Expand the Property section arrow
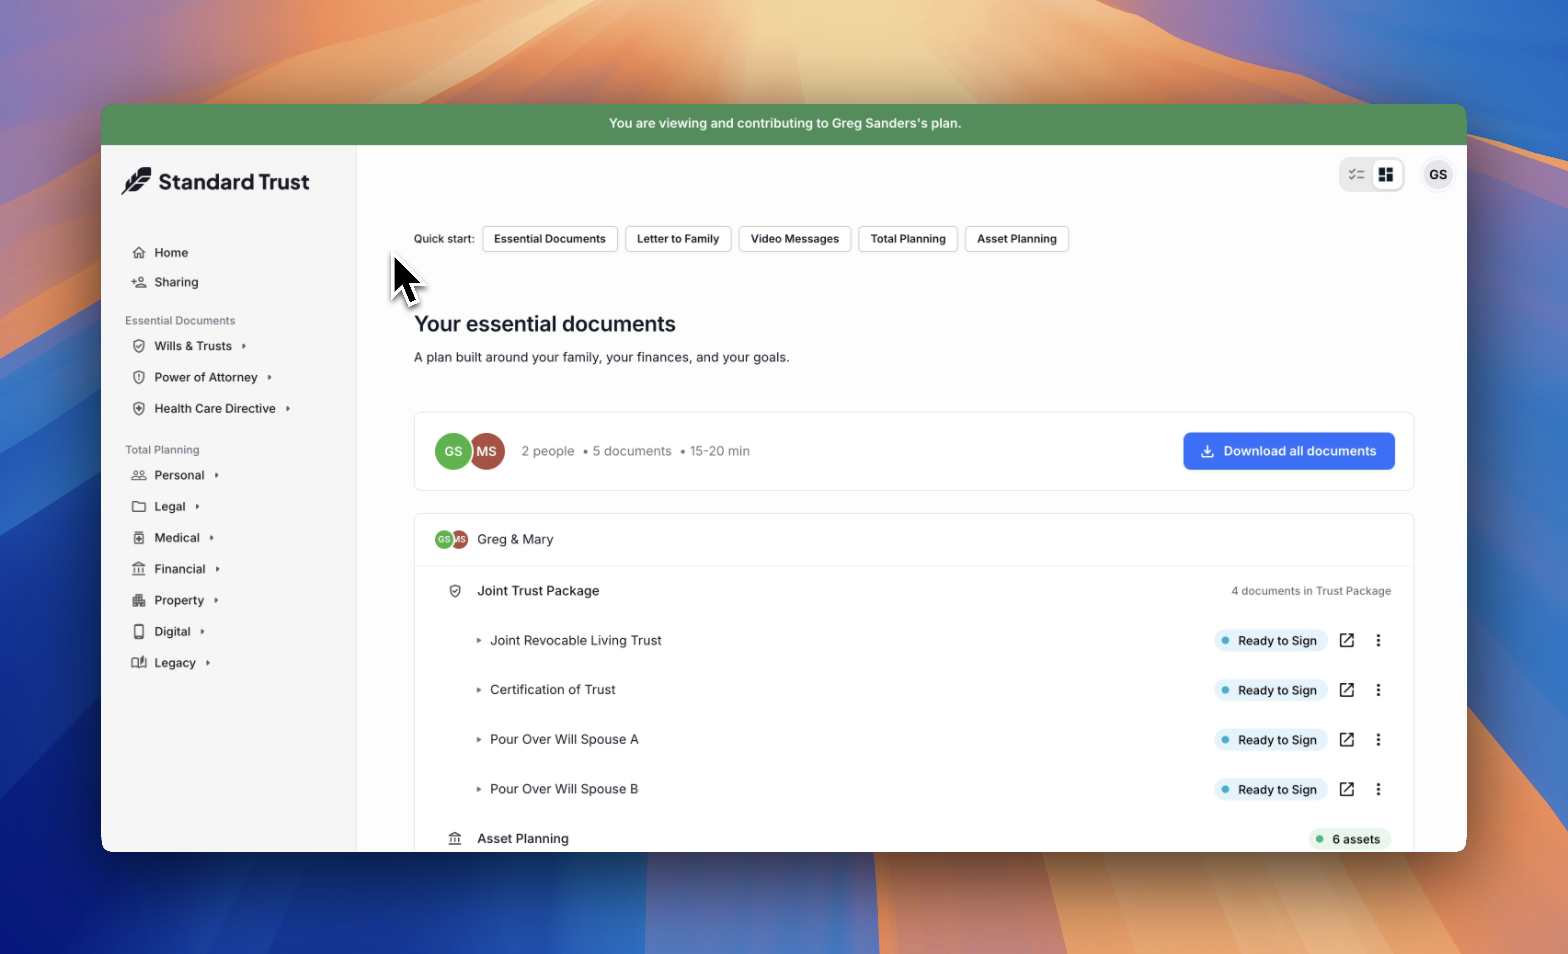1568x954 pixels. tap(216, 600)
